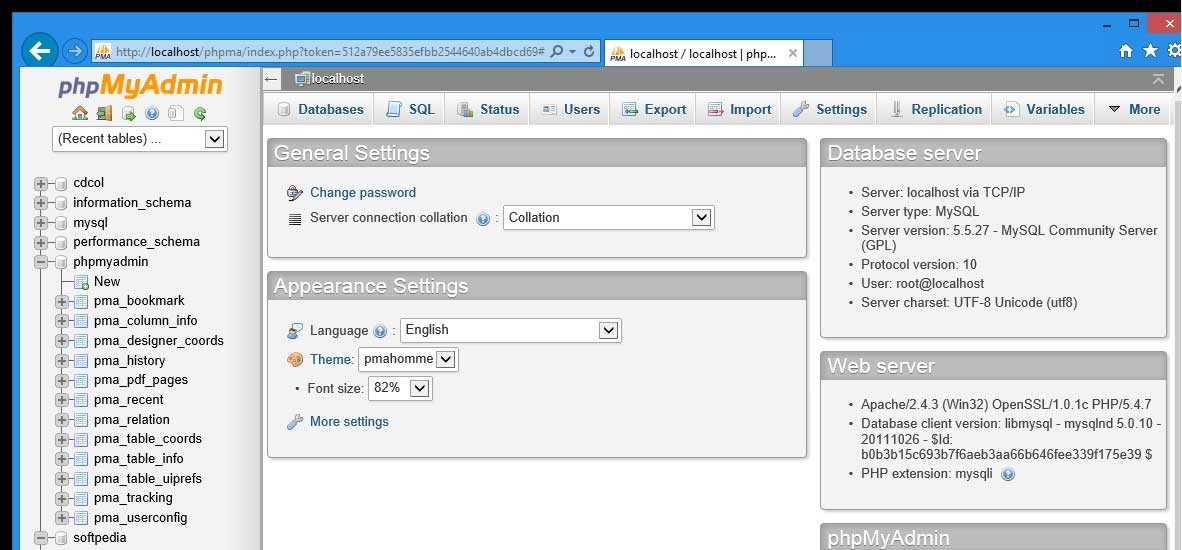The width and height of the screenshot is (1182, 550).
Task: Open the Settings tab
Action: click(x=830, y=109)
